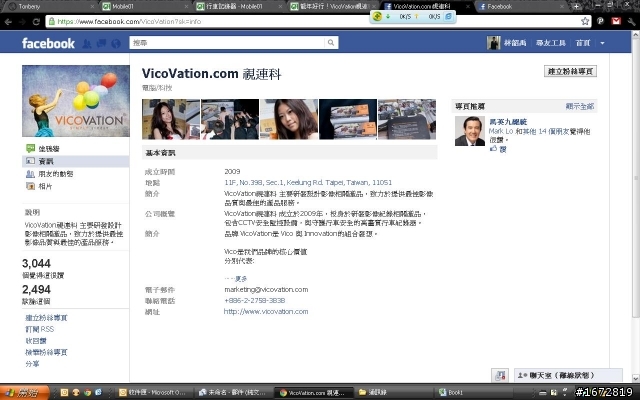Click the Windows Start button

24,392
